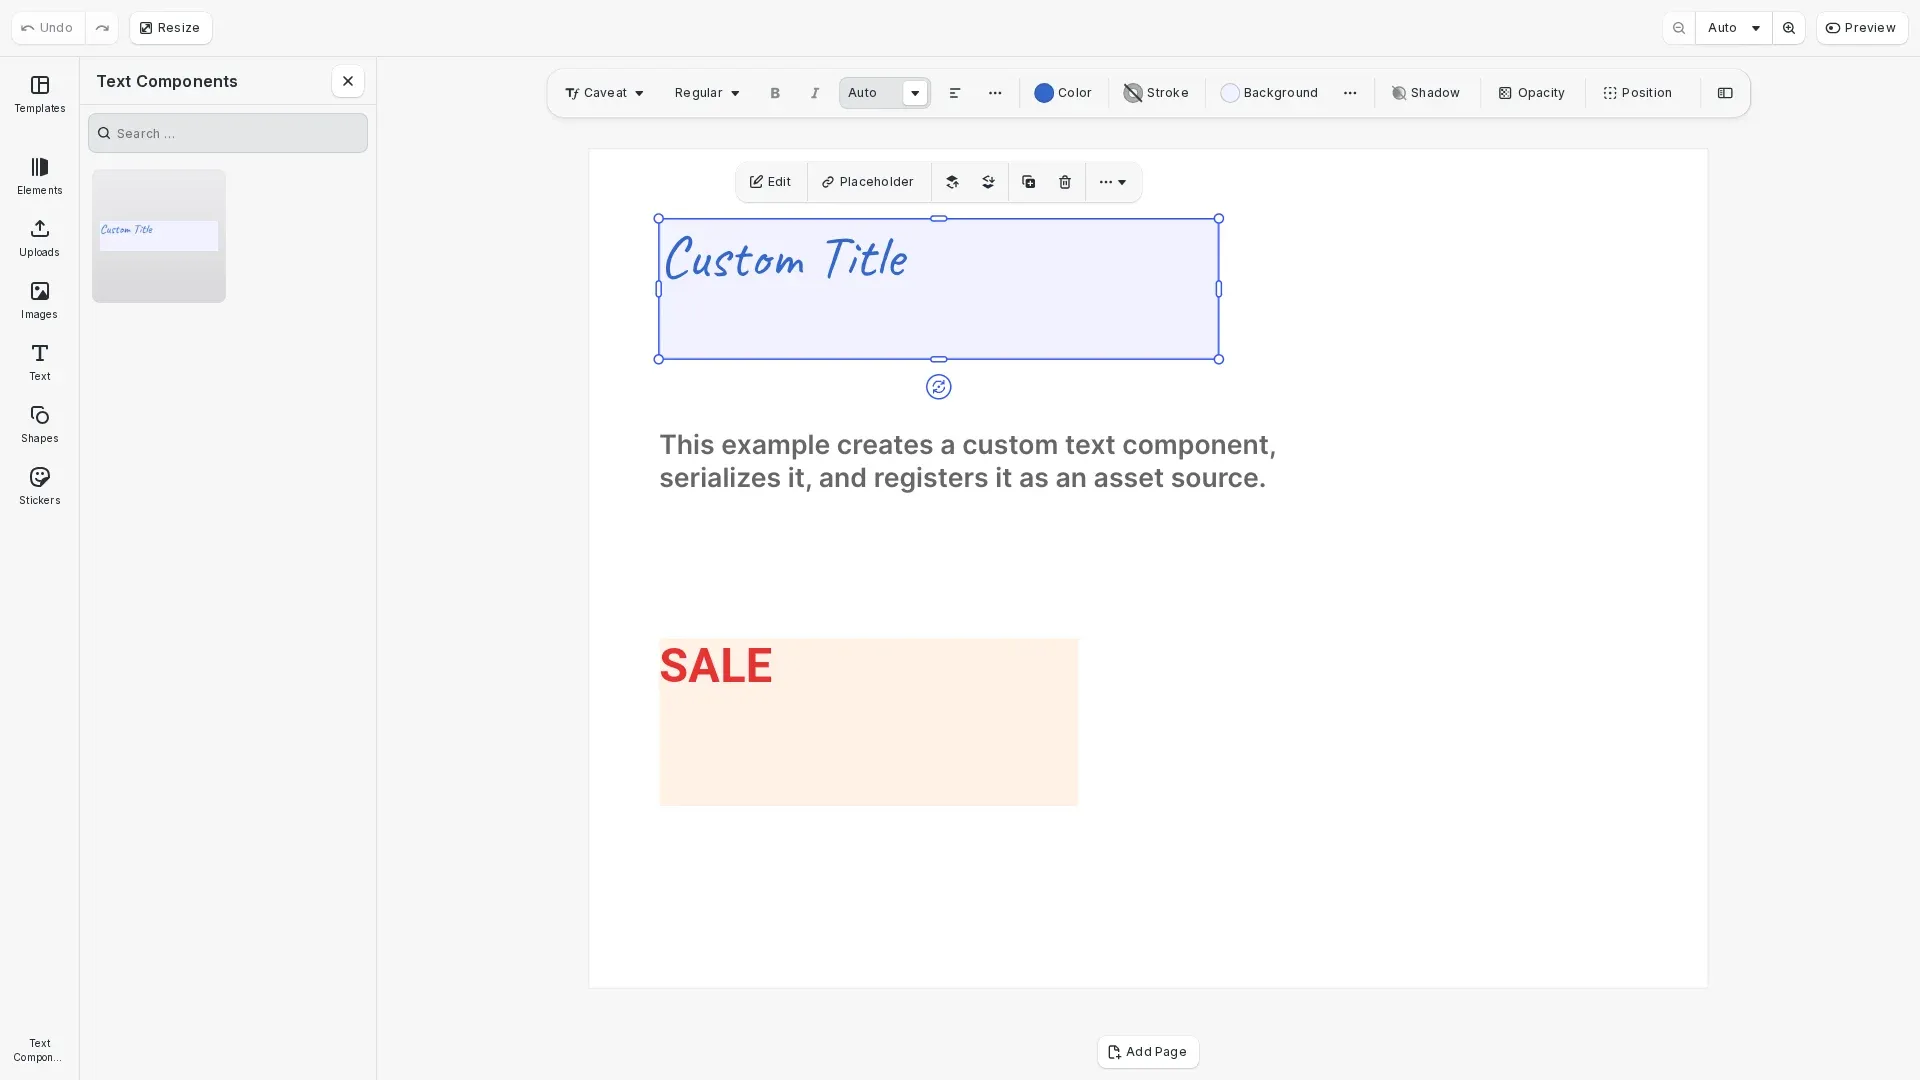The height and width of the screenshot is (1080, 1920).
Task: Click the Add Page button
Action: click(1147, 1051)
